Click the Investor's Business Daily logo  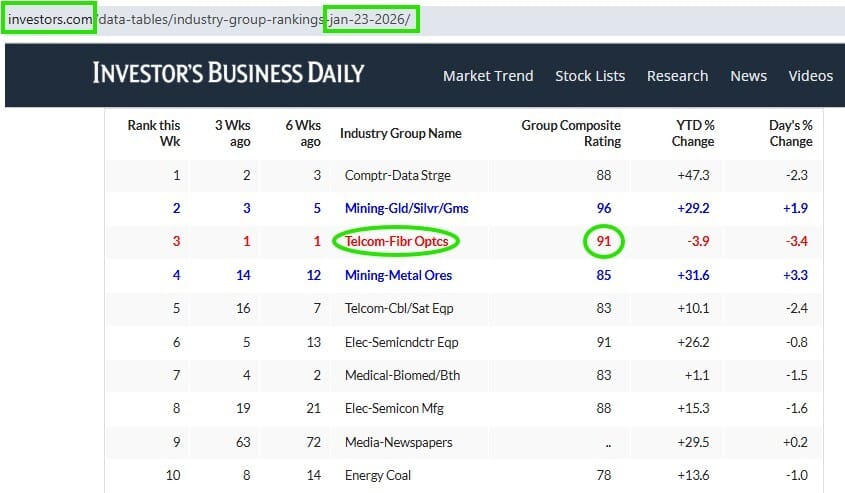[228, 73]
